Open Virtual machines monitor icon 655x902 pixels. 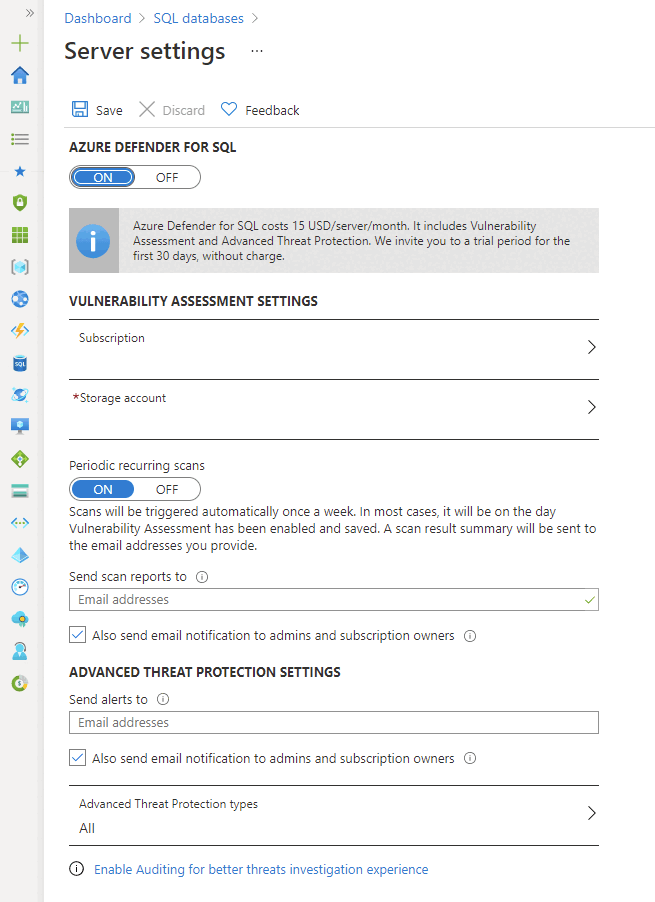click(20, 426)
